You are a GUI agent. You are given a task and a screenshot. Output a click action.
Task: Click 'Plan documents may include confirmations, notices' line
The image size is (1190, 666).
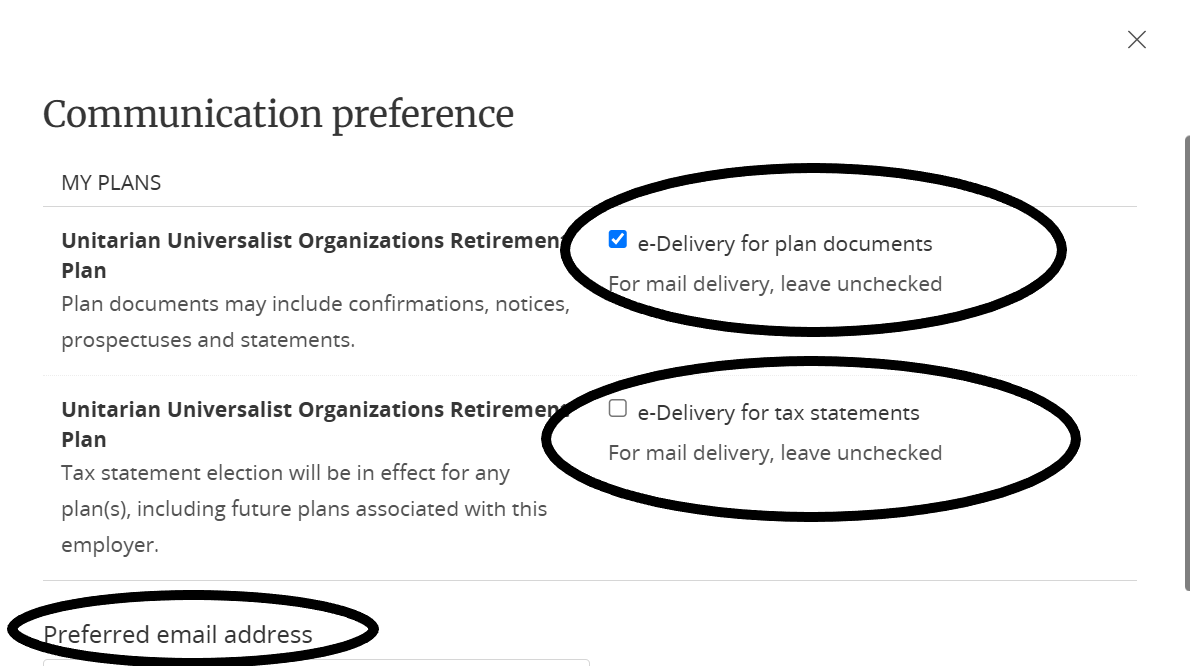pos(315,304)
